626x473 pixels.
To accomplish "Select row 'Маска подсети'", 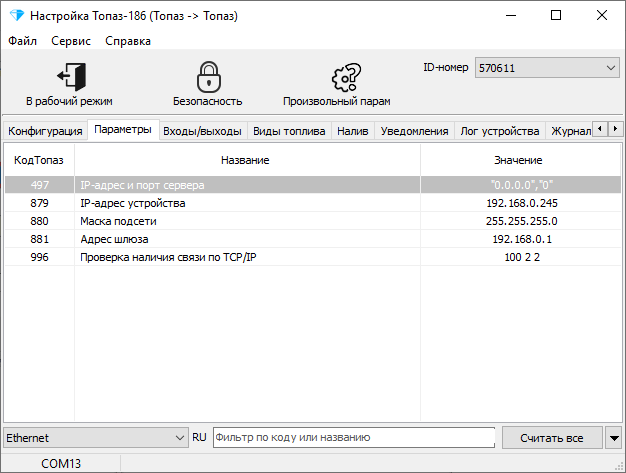I will click(313, 221).
